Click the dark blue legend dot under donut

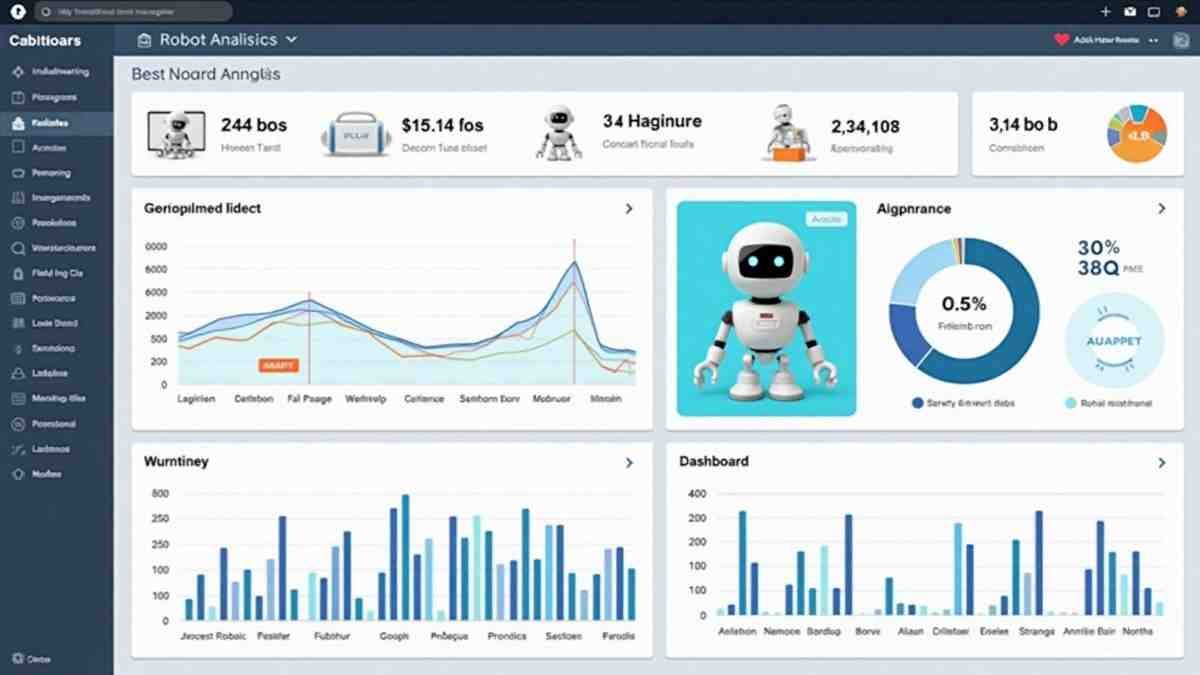pos(917,403)
